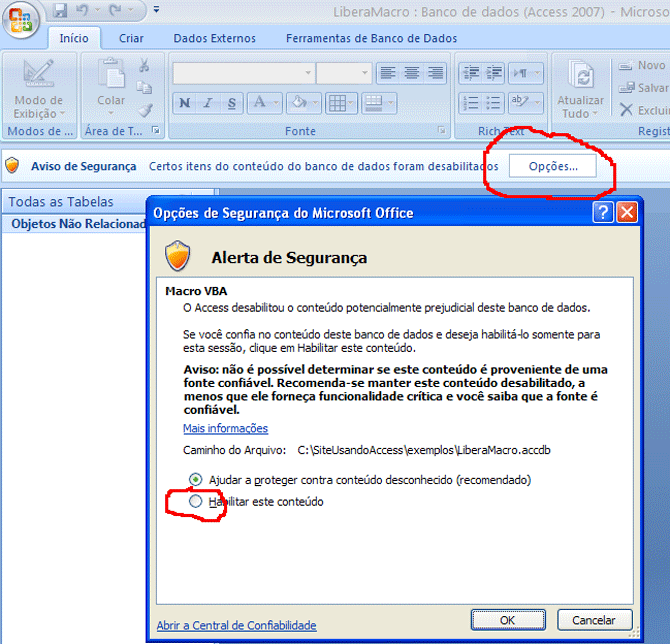Viewport: 670px width, 644px height.
Task: Click Salvar record button
Action: (643, 88)
